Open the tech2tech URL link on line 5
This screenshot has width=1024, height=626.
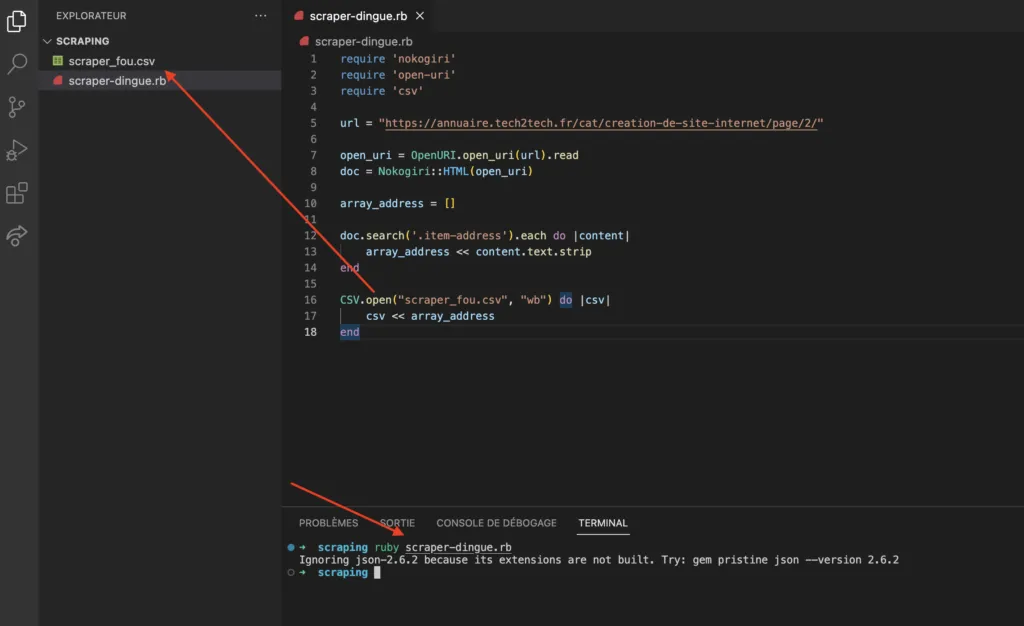pos(601,123)
